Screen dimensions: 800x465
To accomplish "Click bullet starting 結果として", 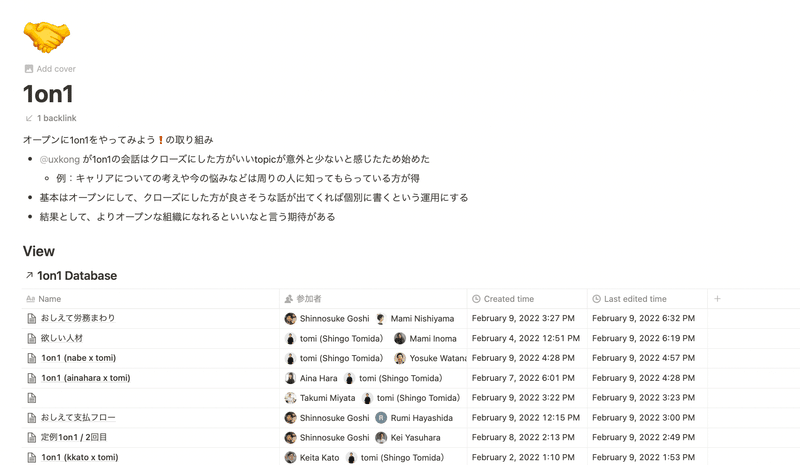I will click(x=187, y=217).
